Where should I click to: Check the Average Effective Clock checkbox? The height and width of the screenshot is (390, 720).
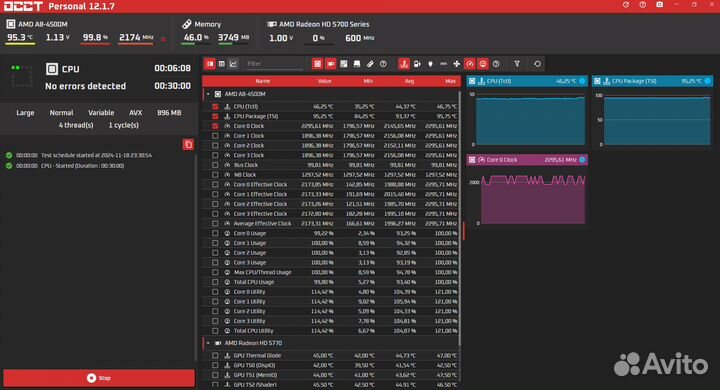click(215, 223)
